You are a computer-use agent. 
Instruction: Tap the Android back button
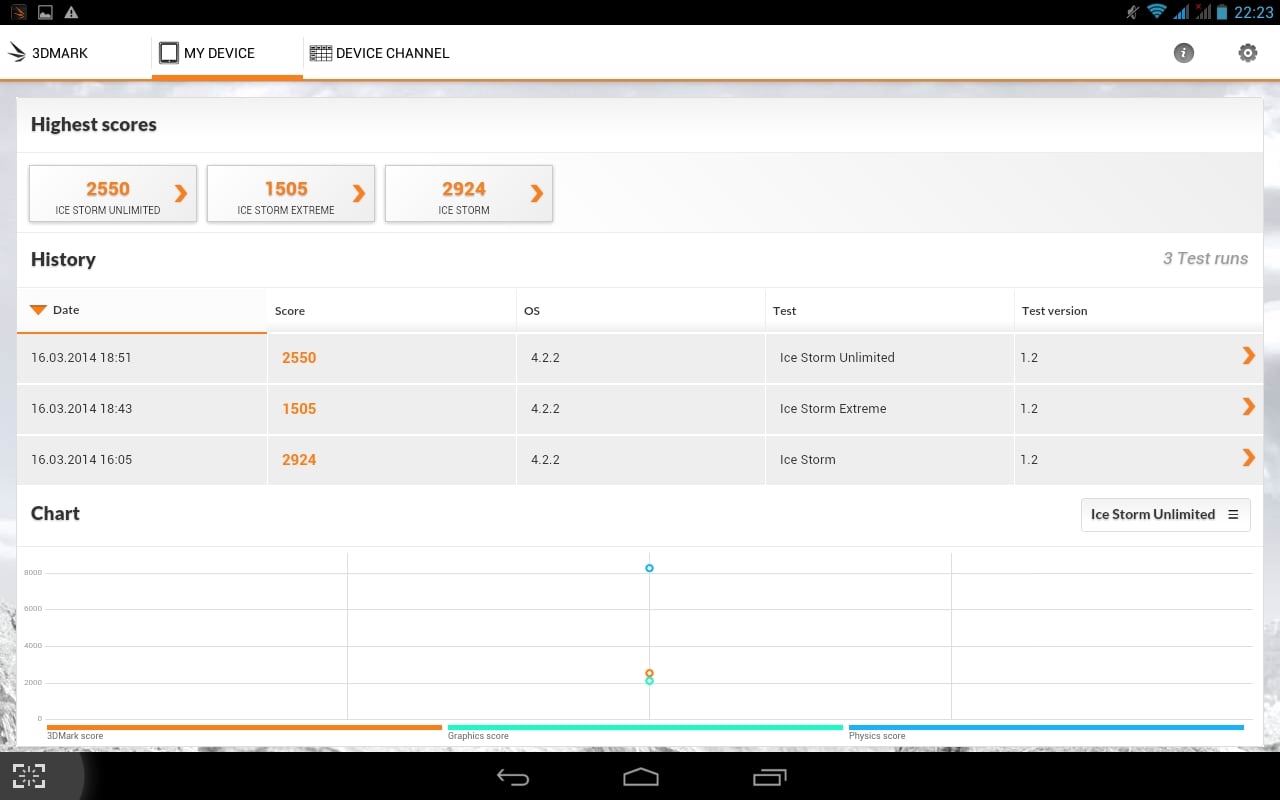pyautogui.click(x=513, y=777)
